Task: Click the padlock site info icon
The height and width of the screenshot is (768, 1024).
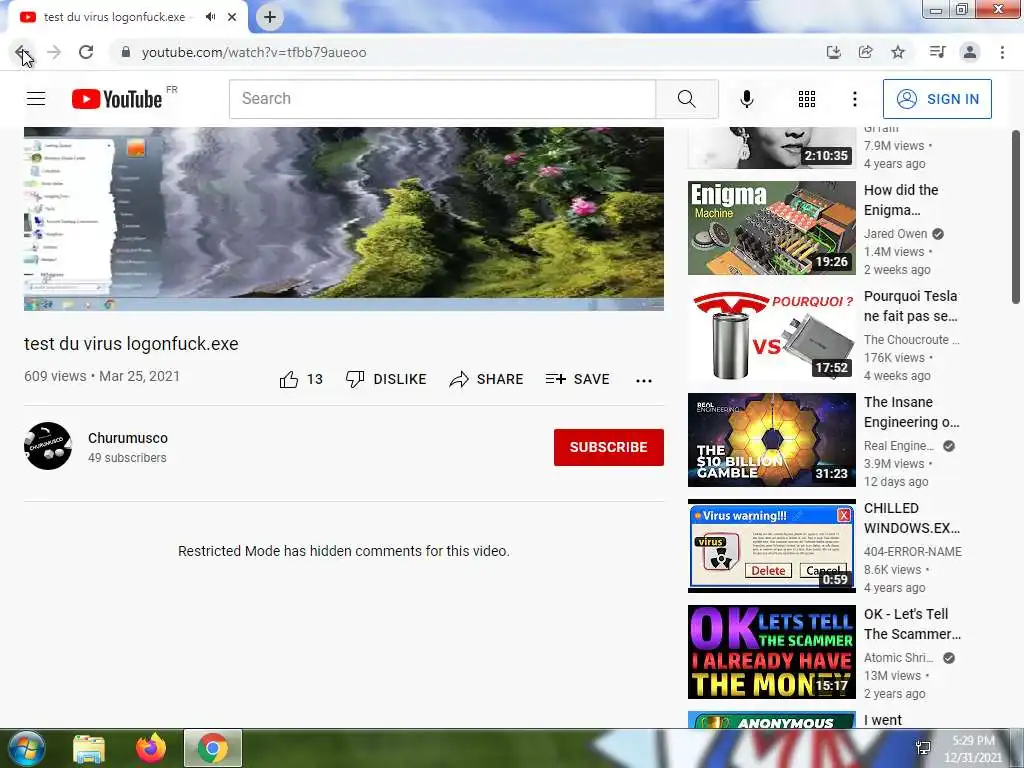Action: click(126, 52)
